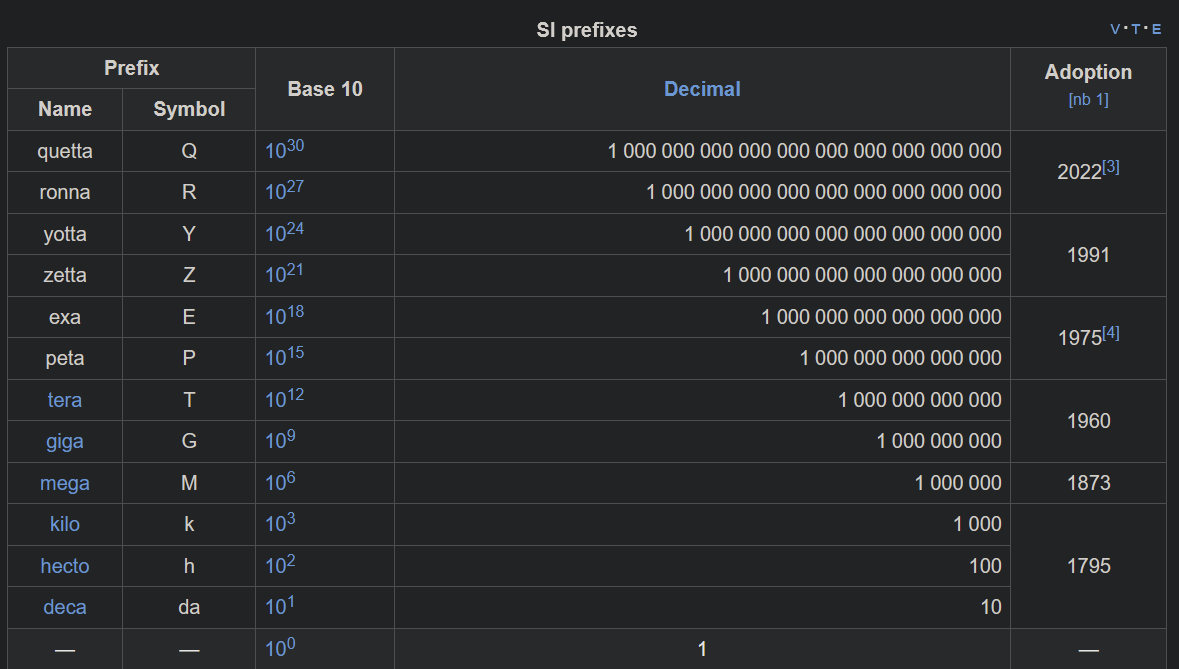Viewport: 1179px width, 669px height.
Task: Click the decimal value '1 000 000 000'
Action: click(x=939, y=441)
